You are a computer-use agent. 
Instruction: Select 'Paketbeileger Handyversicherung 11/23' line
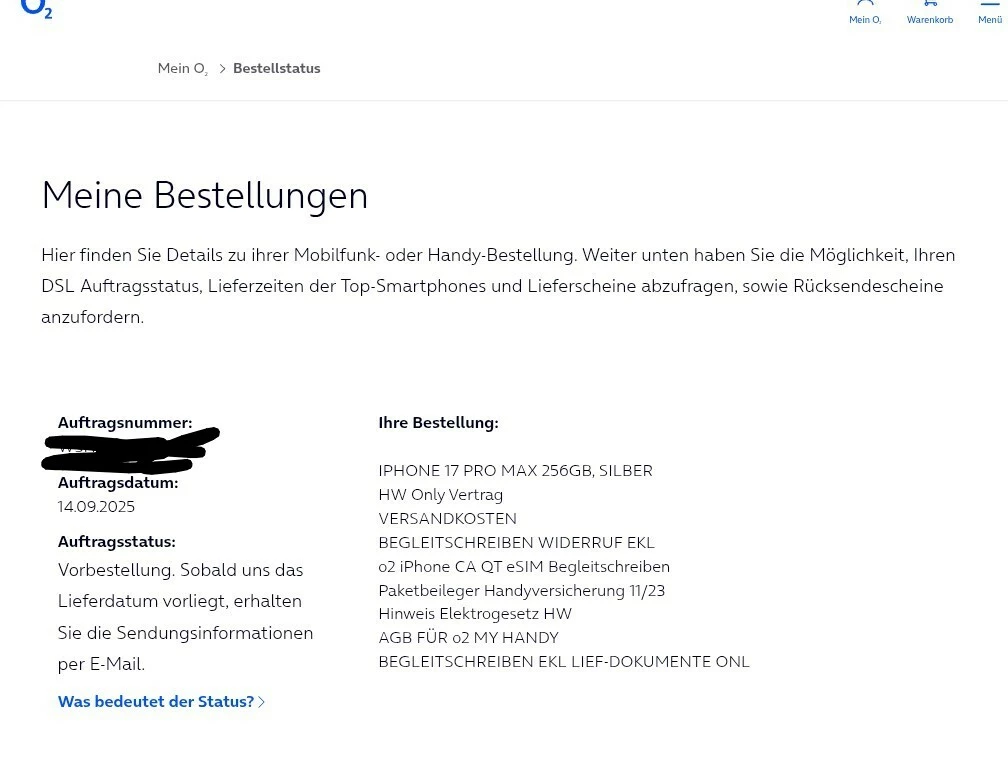click(x=522, y=590)
